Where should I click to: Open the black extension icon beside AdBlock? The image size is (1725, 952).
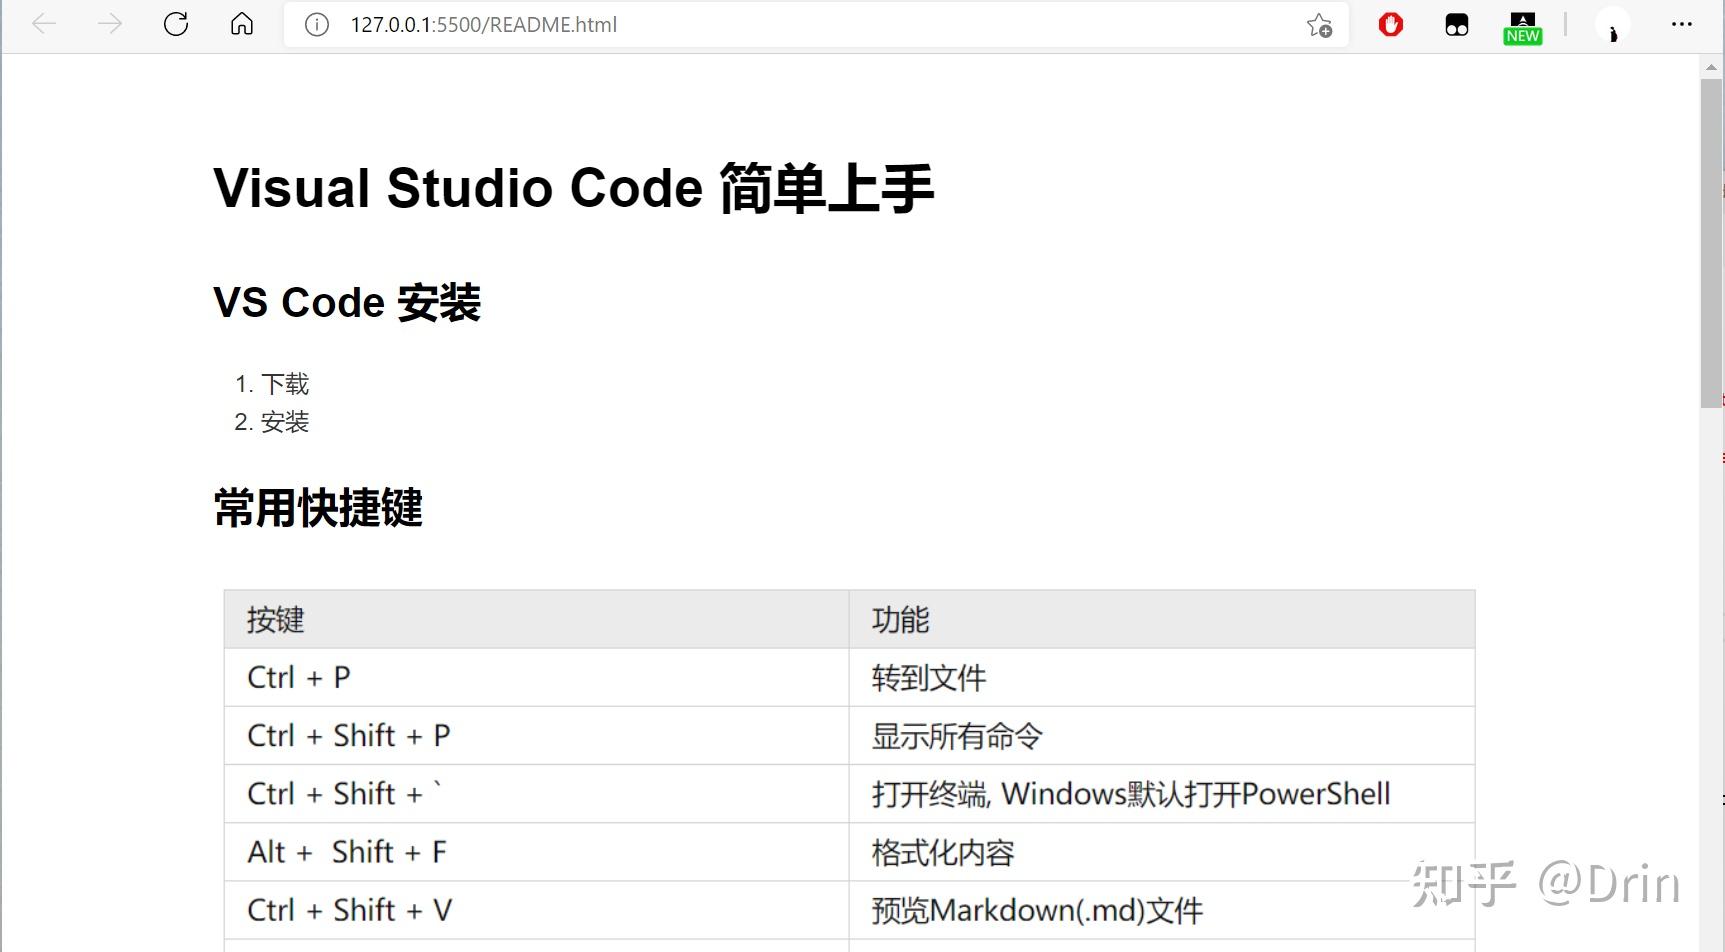(1456, 24)
